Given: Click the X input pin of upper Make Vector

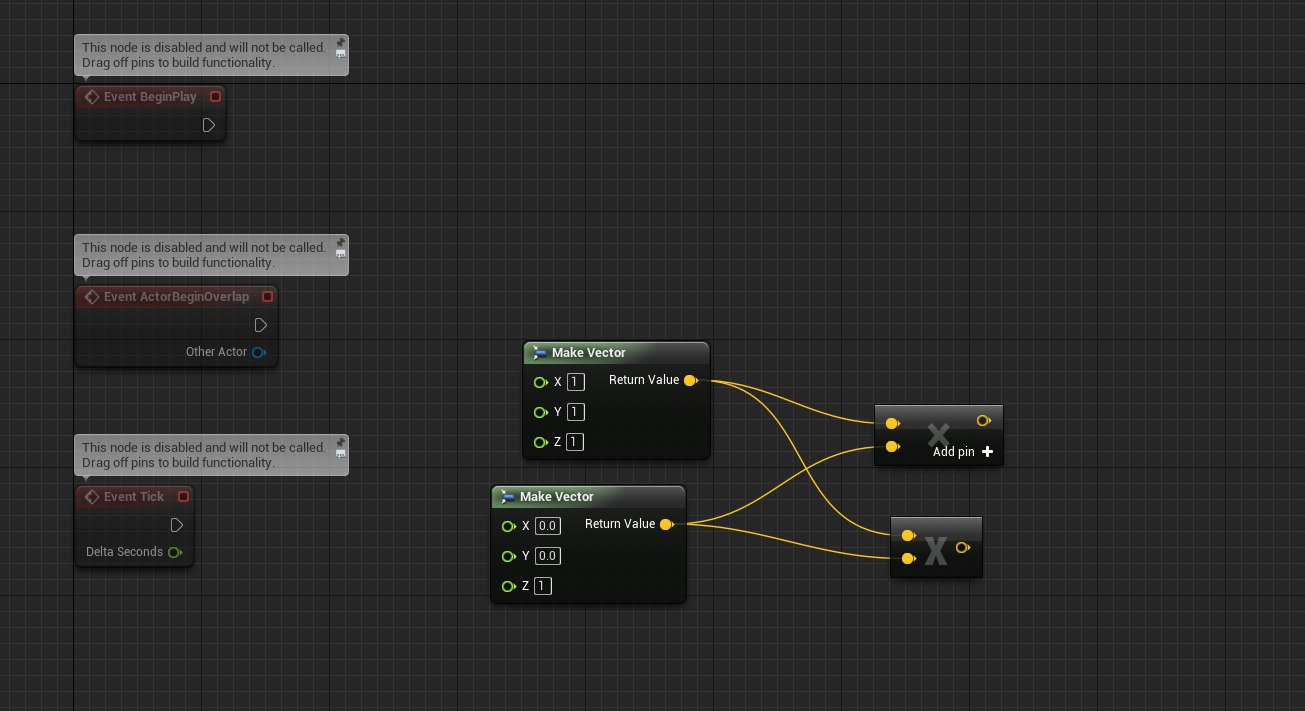Looking at the screenshot, I should [x=540, y=382].
